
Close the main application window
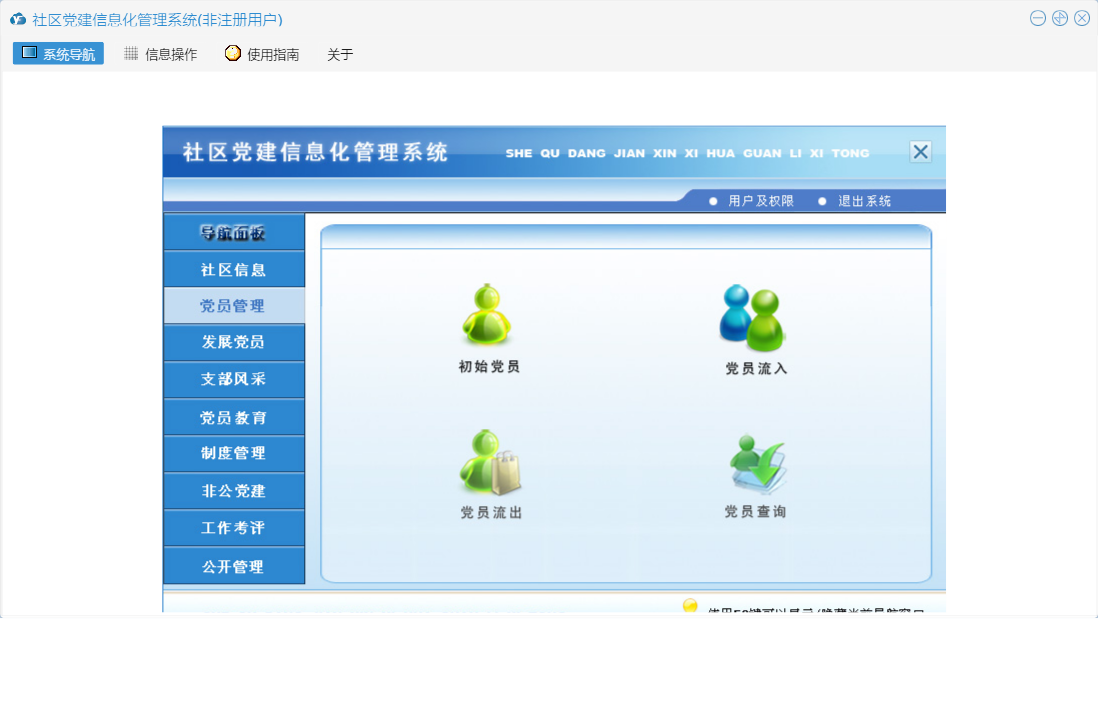tap(1083, 18)
